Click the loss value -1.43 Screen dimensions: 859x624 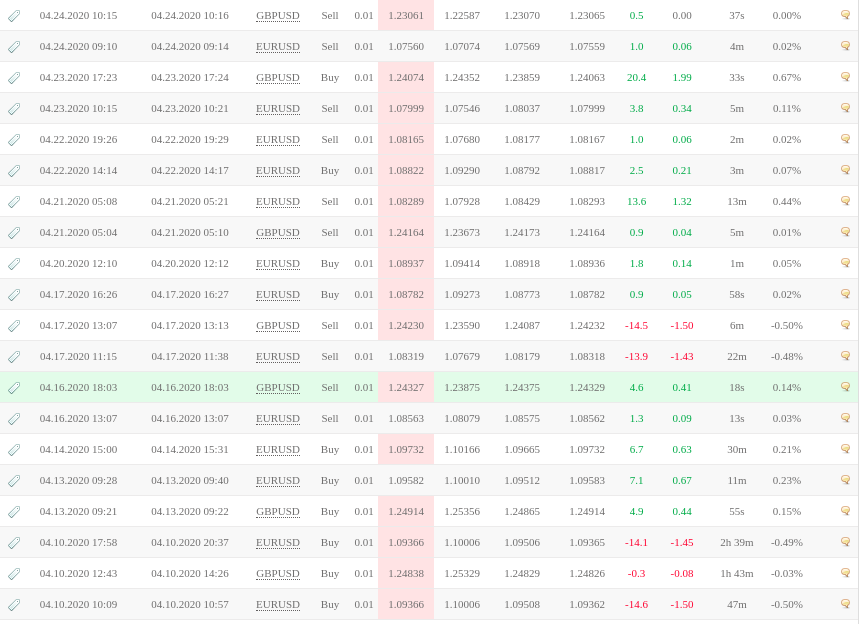pyautogui.click(x=682, y=356)
